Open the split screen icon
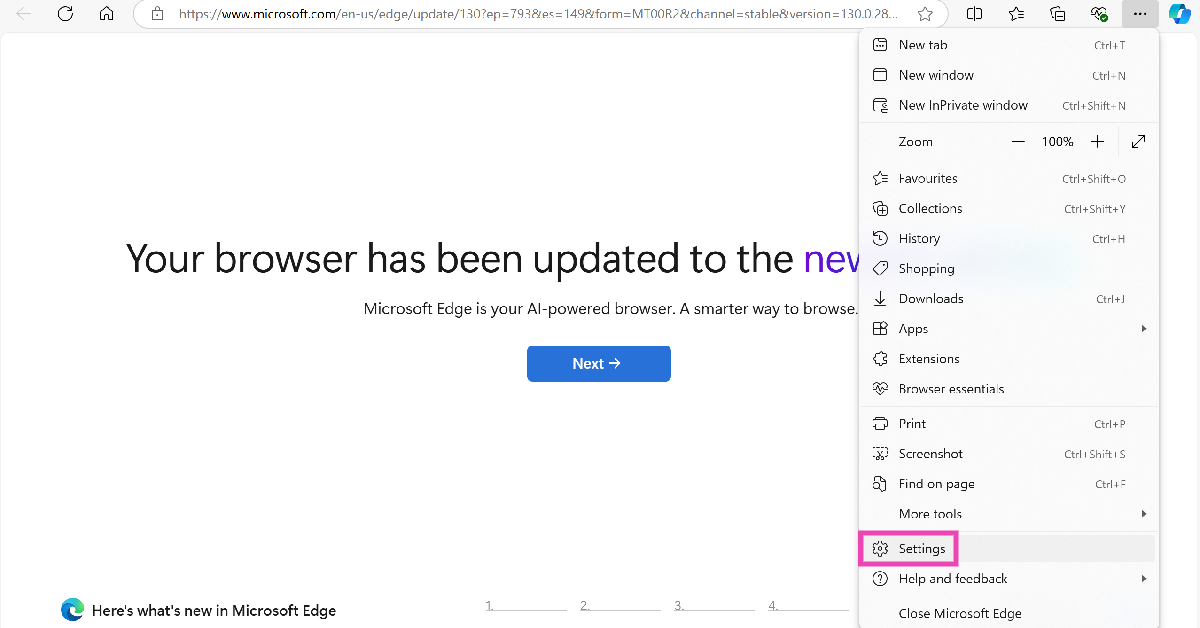Viewport: 1200px width, 628px height. (x=975, y=14)
